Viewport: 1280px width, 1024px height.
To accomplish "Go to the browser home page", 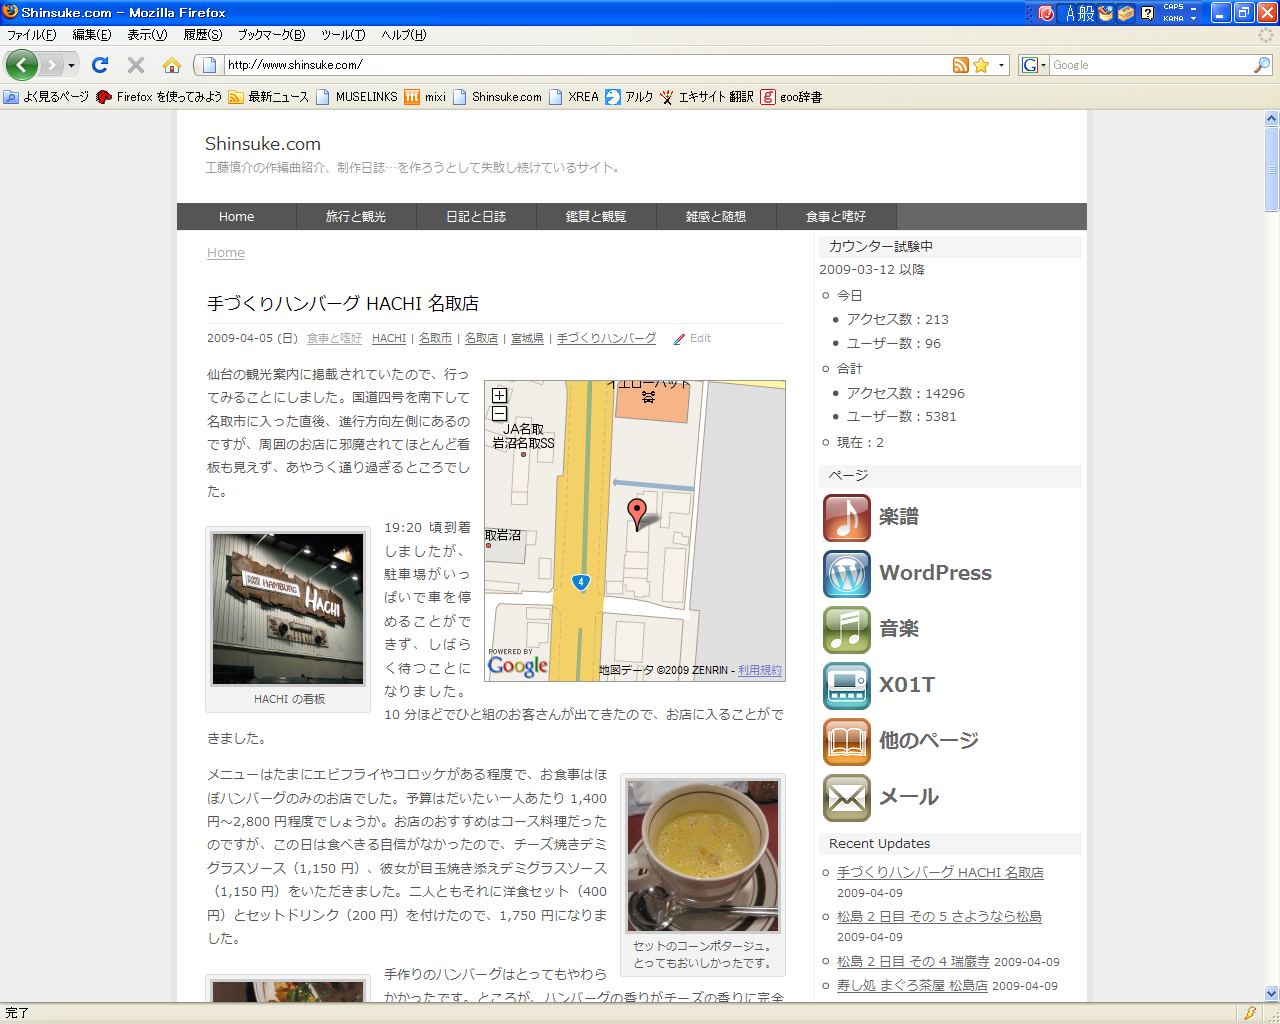I will (172, 65).
